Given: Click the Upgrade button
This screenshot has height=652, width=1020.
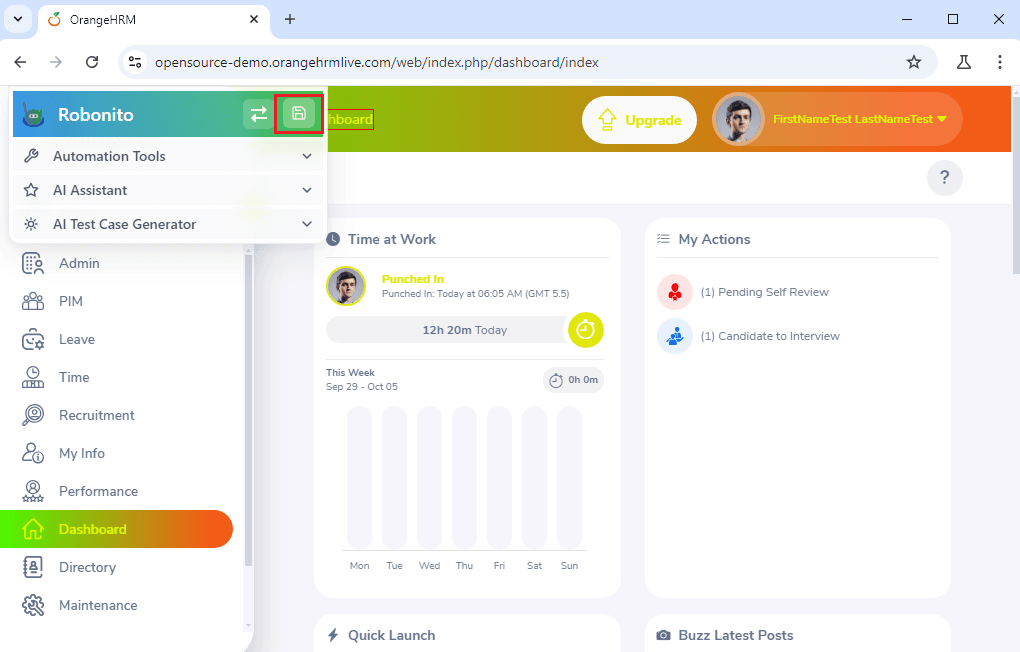Looking at the screenshot, I should [x=639, y=120].
